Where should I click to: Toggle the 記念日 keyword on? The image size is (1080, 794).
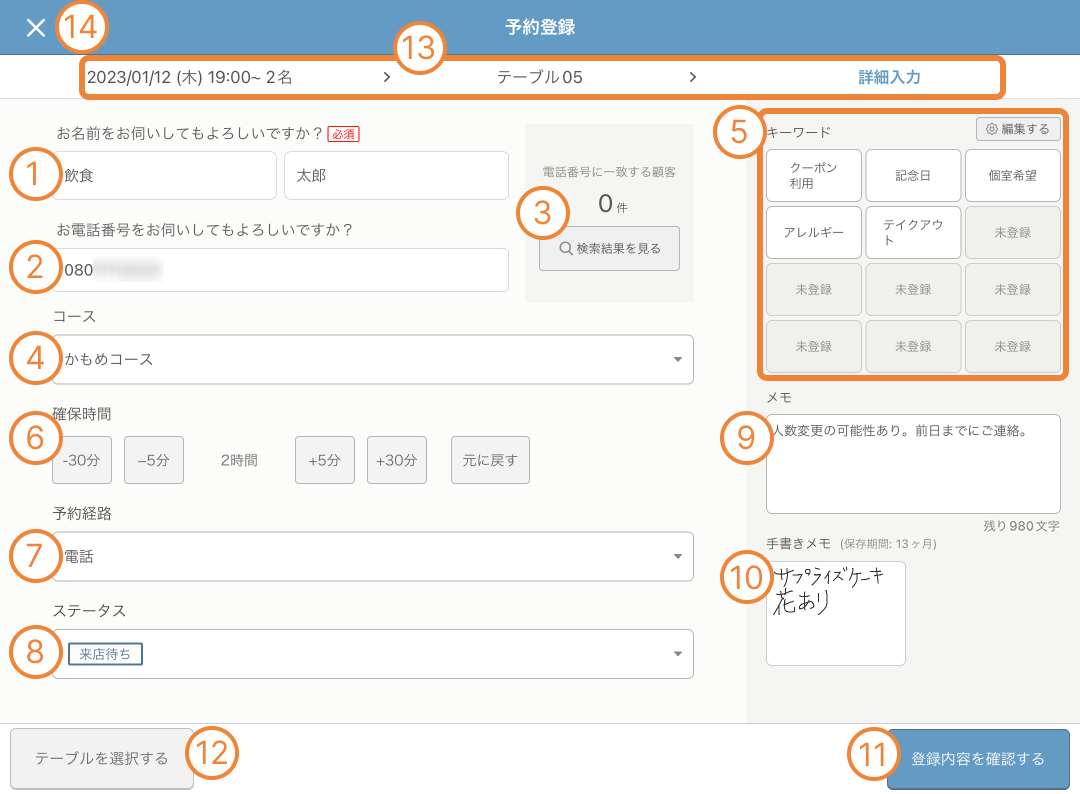pyautogui.click(x=913, y=175)
